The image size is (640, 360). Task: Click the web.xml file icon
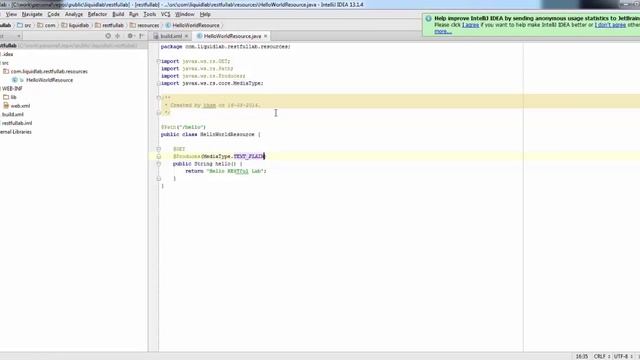coord(6,106)
